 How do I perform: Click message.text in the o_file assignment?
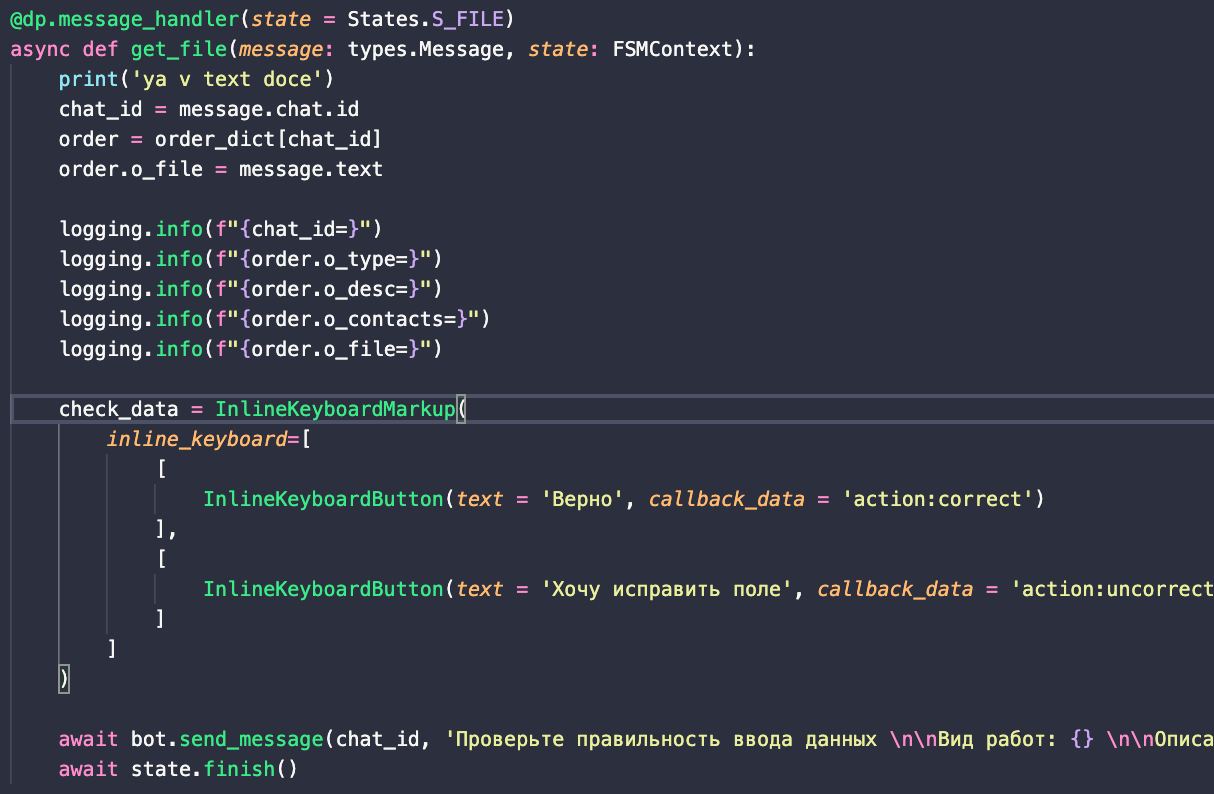point(311,169)
